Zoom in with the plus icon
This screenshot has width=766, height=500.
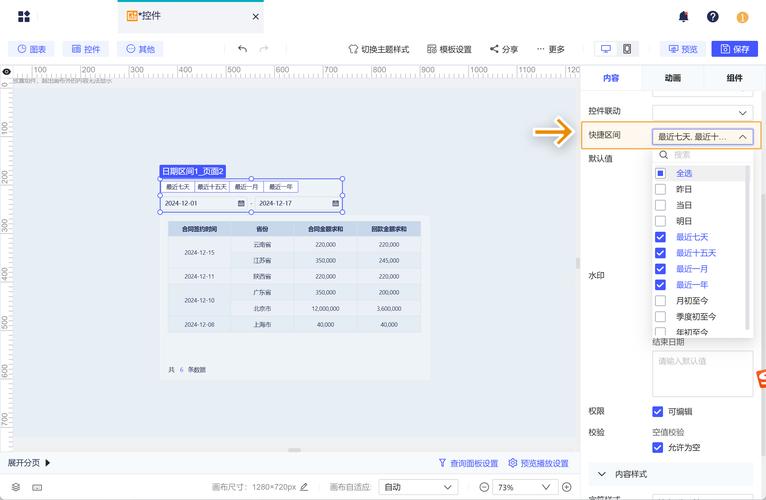(x=567, y=487)
